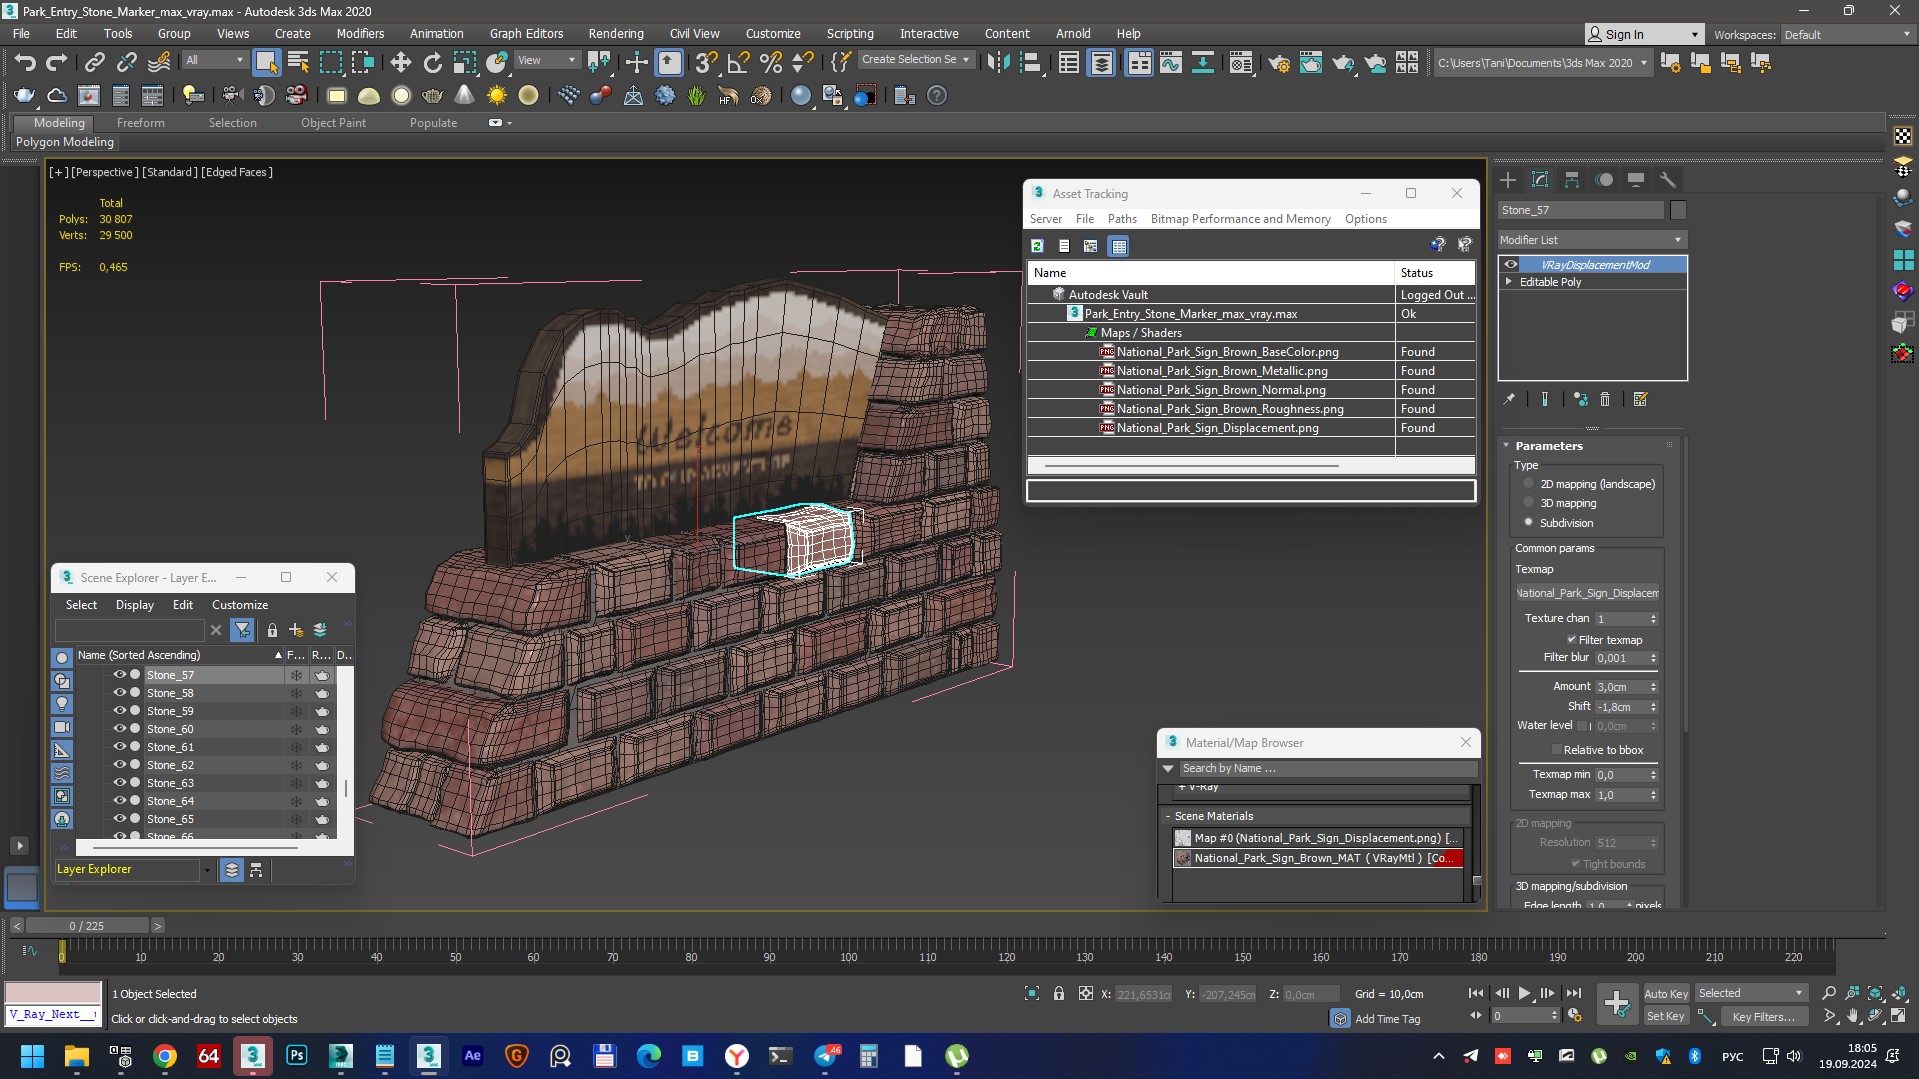Toggle Filter texmap checkbox
Viewport: 1919px width, 1079px height.
[x=1571, y=640]
